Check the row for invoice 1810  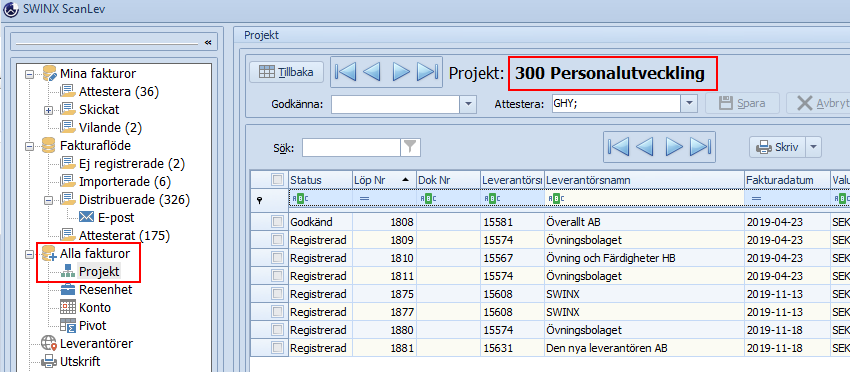277,258
